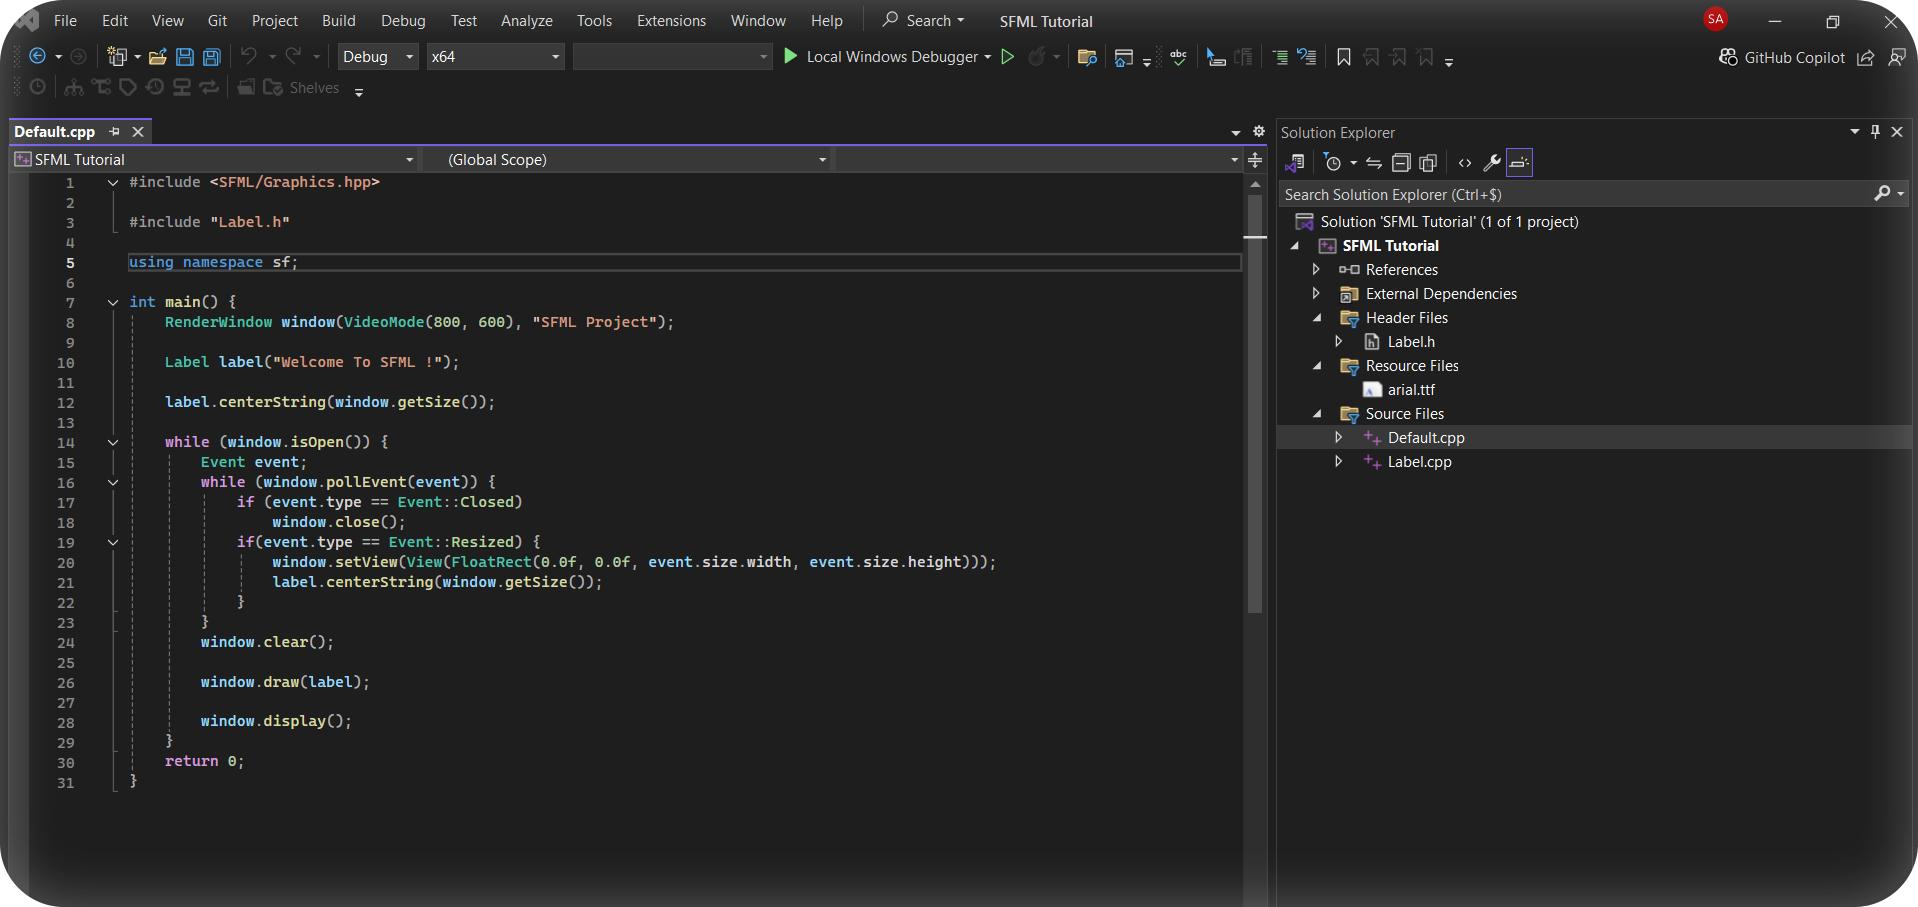The height and width of the screenshot is (907, 1918).
Task: Start Local Windows Debugger
Action: click(x=882, y=57)
